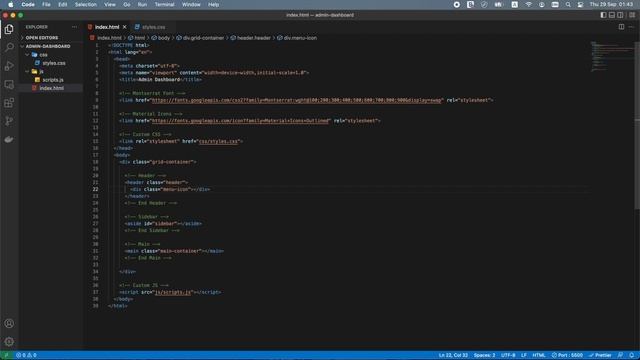Toggle primary sidebar layout icon
Image resolution: width=640 pixels, height=360 pixels.
coord(603,15)
